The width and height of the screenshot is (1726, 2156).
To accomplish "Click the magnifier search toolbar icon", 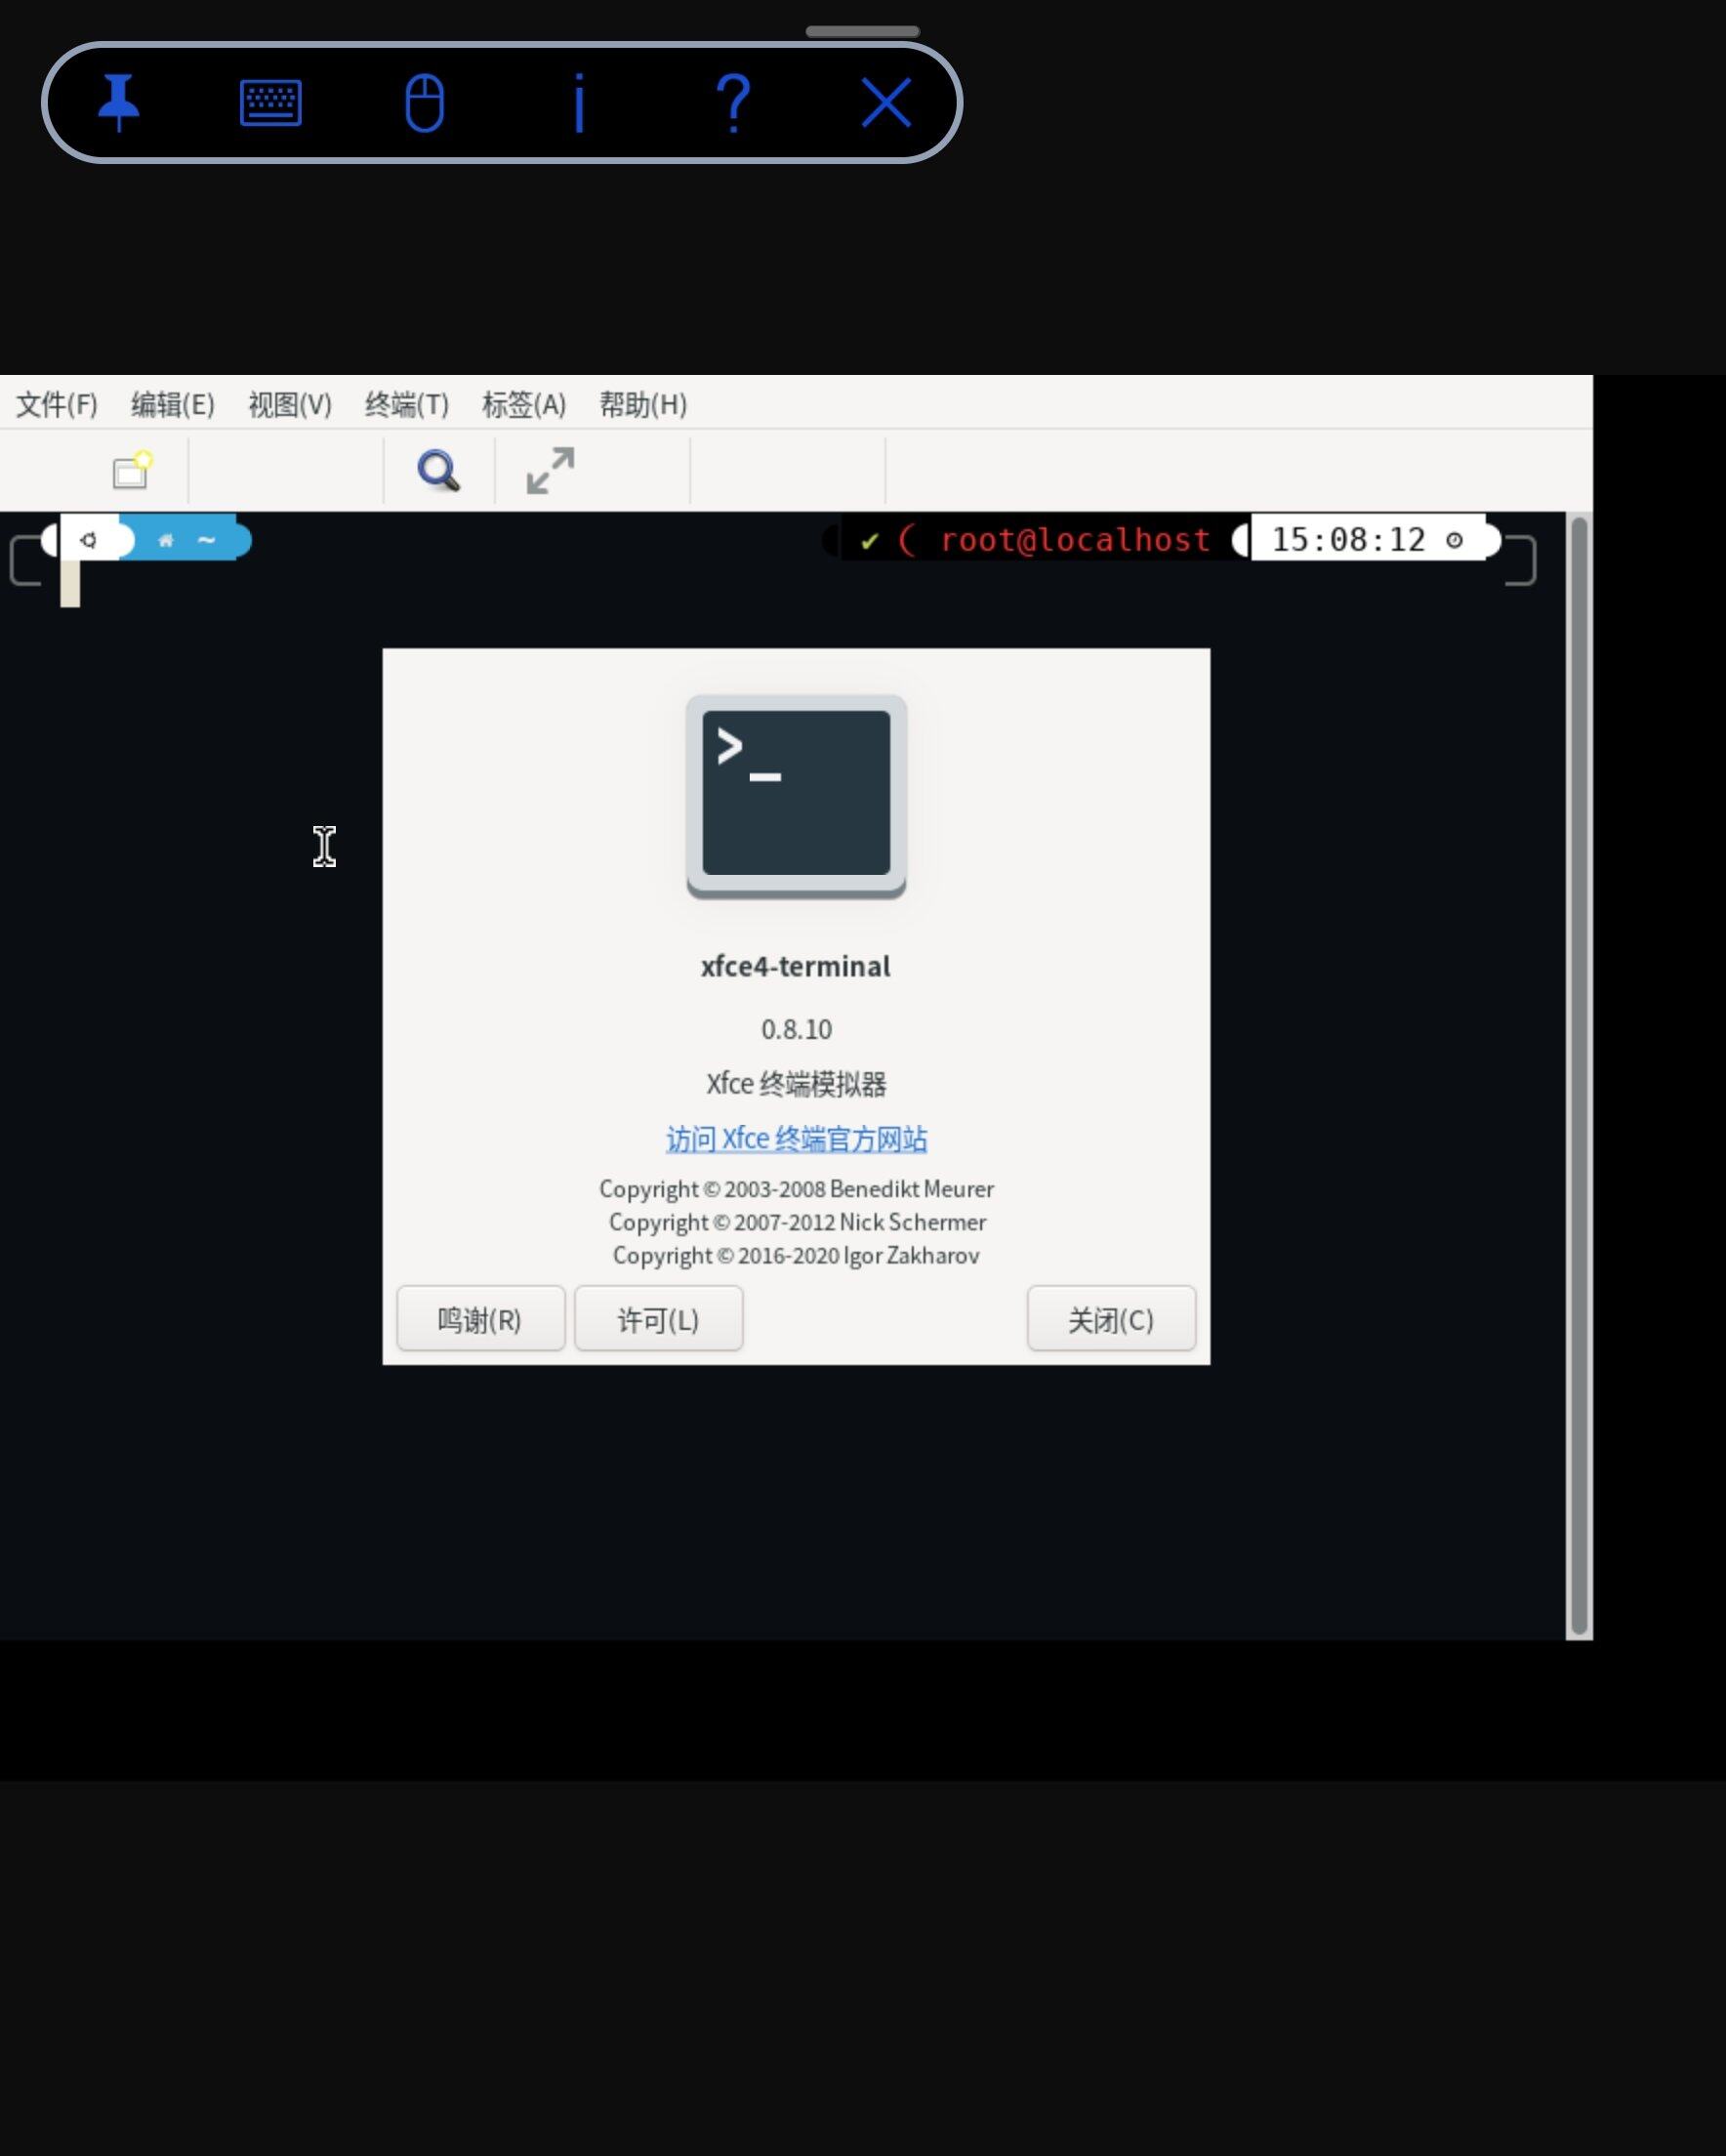I will point(438,470).
